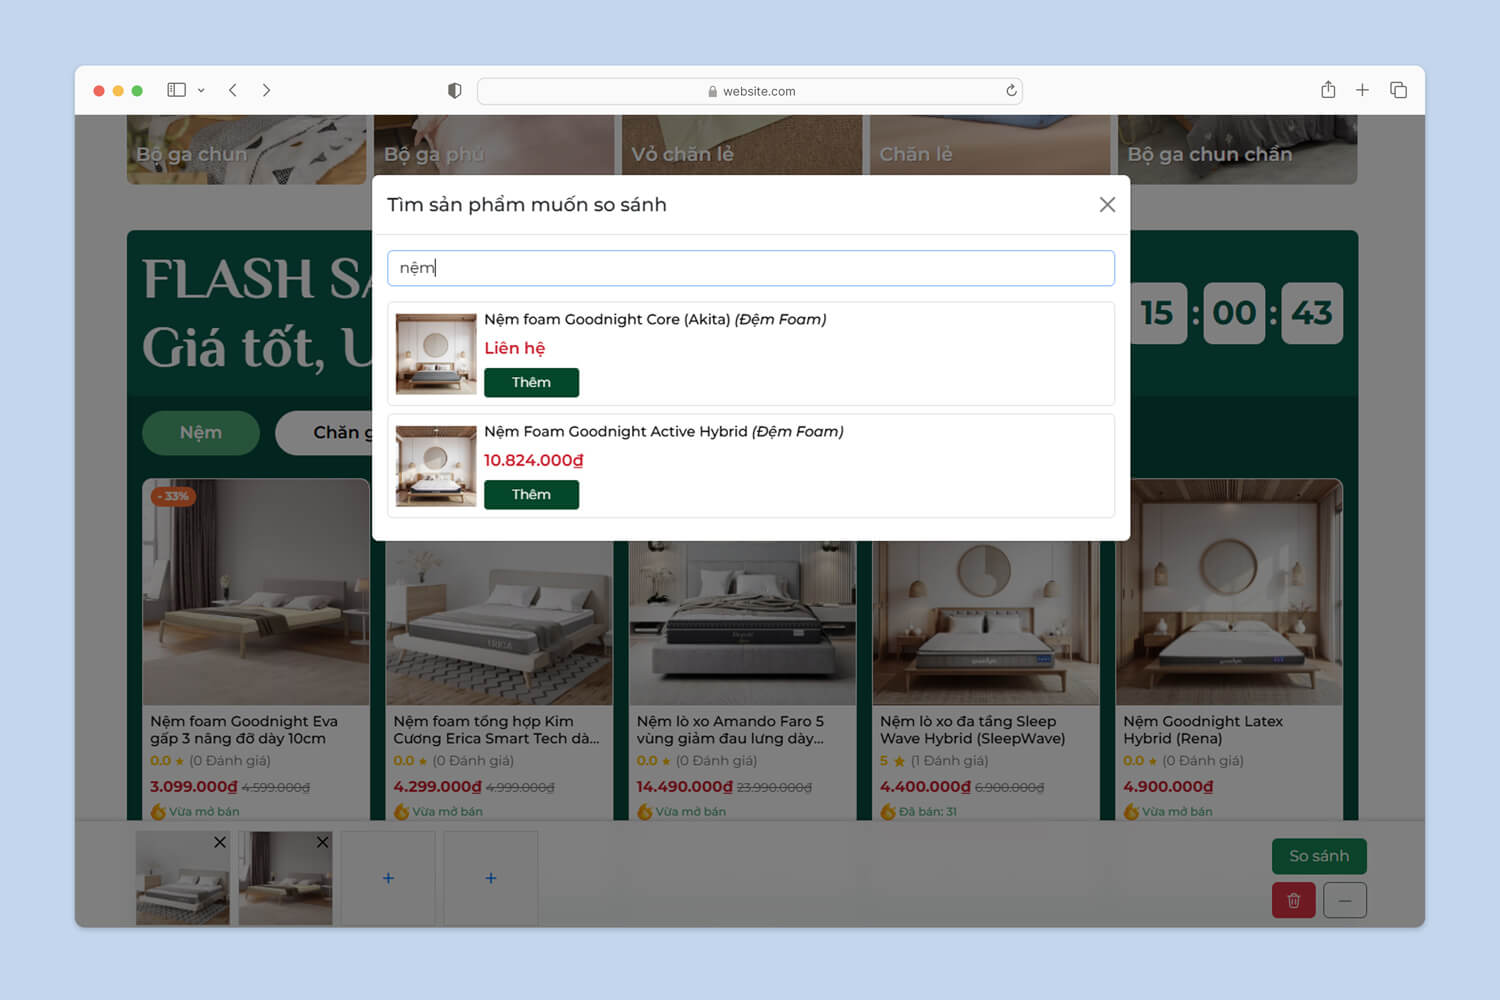This screenshot has height=1000, width=1500.
Task: Click the red "Liên hệ" price text
Action: (515, 348)
